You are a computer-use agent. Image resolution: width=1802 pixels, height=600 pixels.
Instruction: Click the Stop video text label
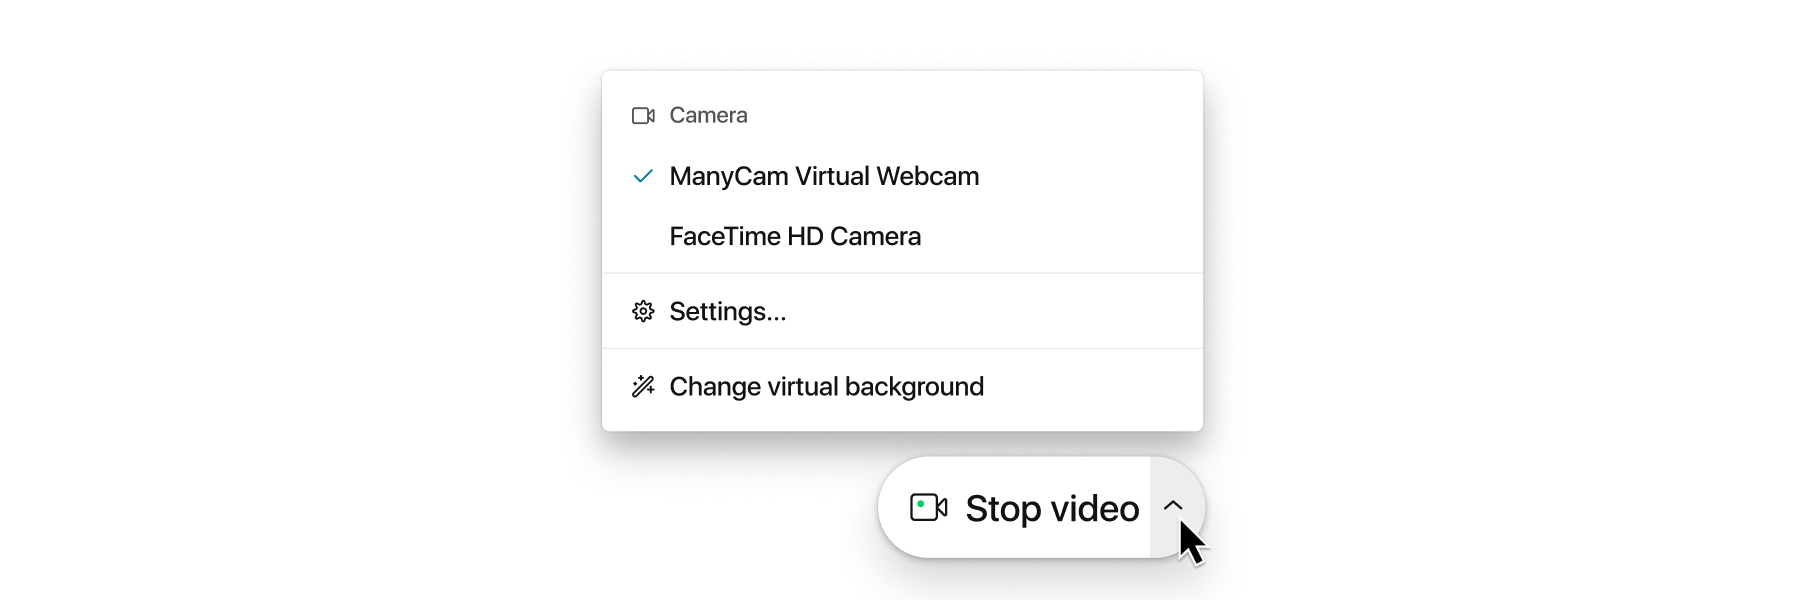(x=1052, y=509)
